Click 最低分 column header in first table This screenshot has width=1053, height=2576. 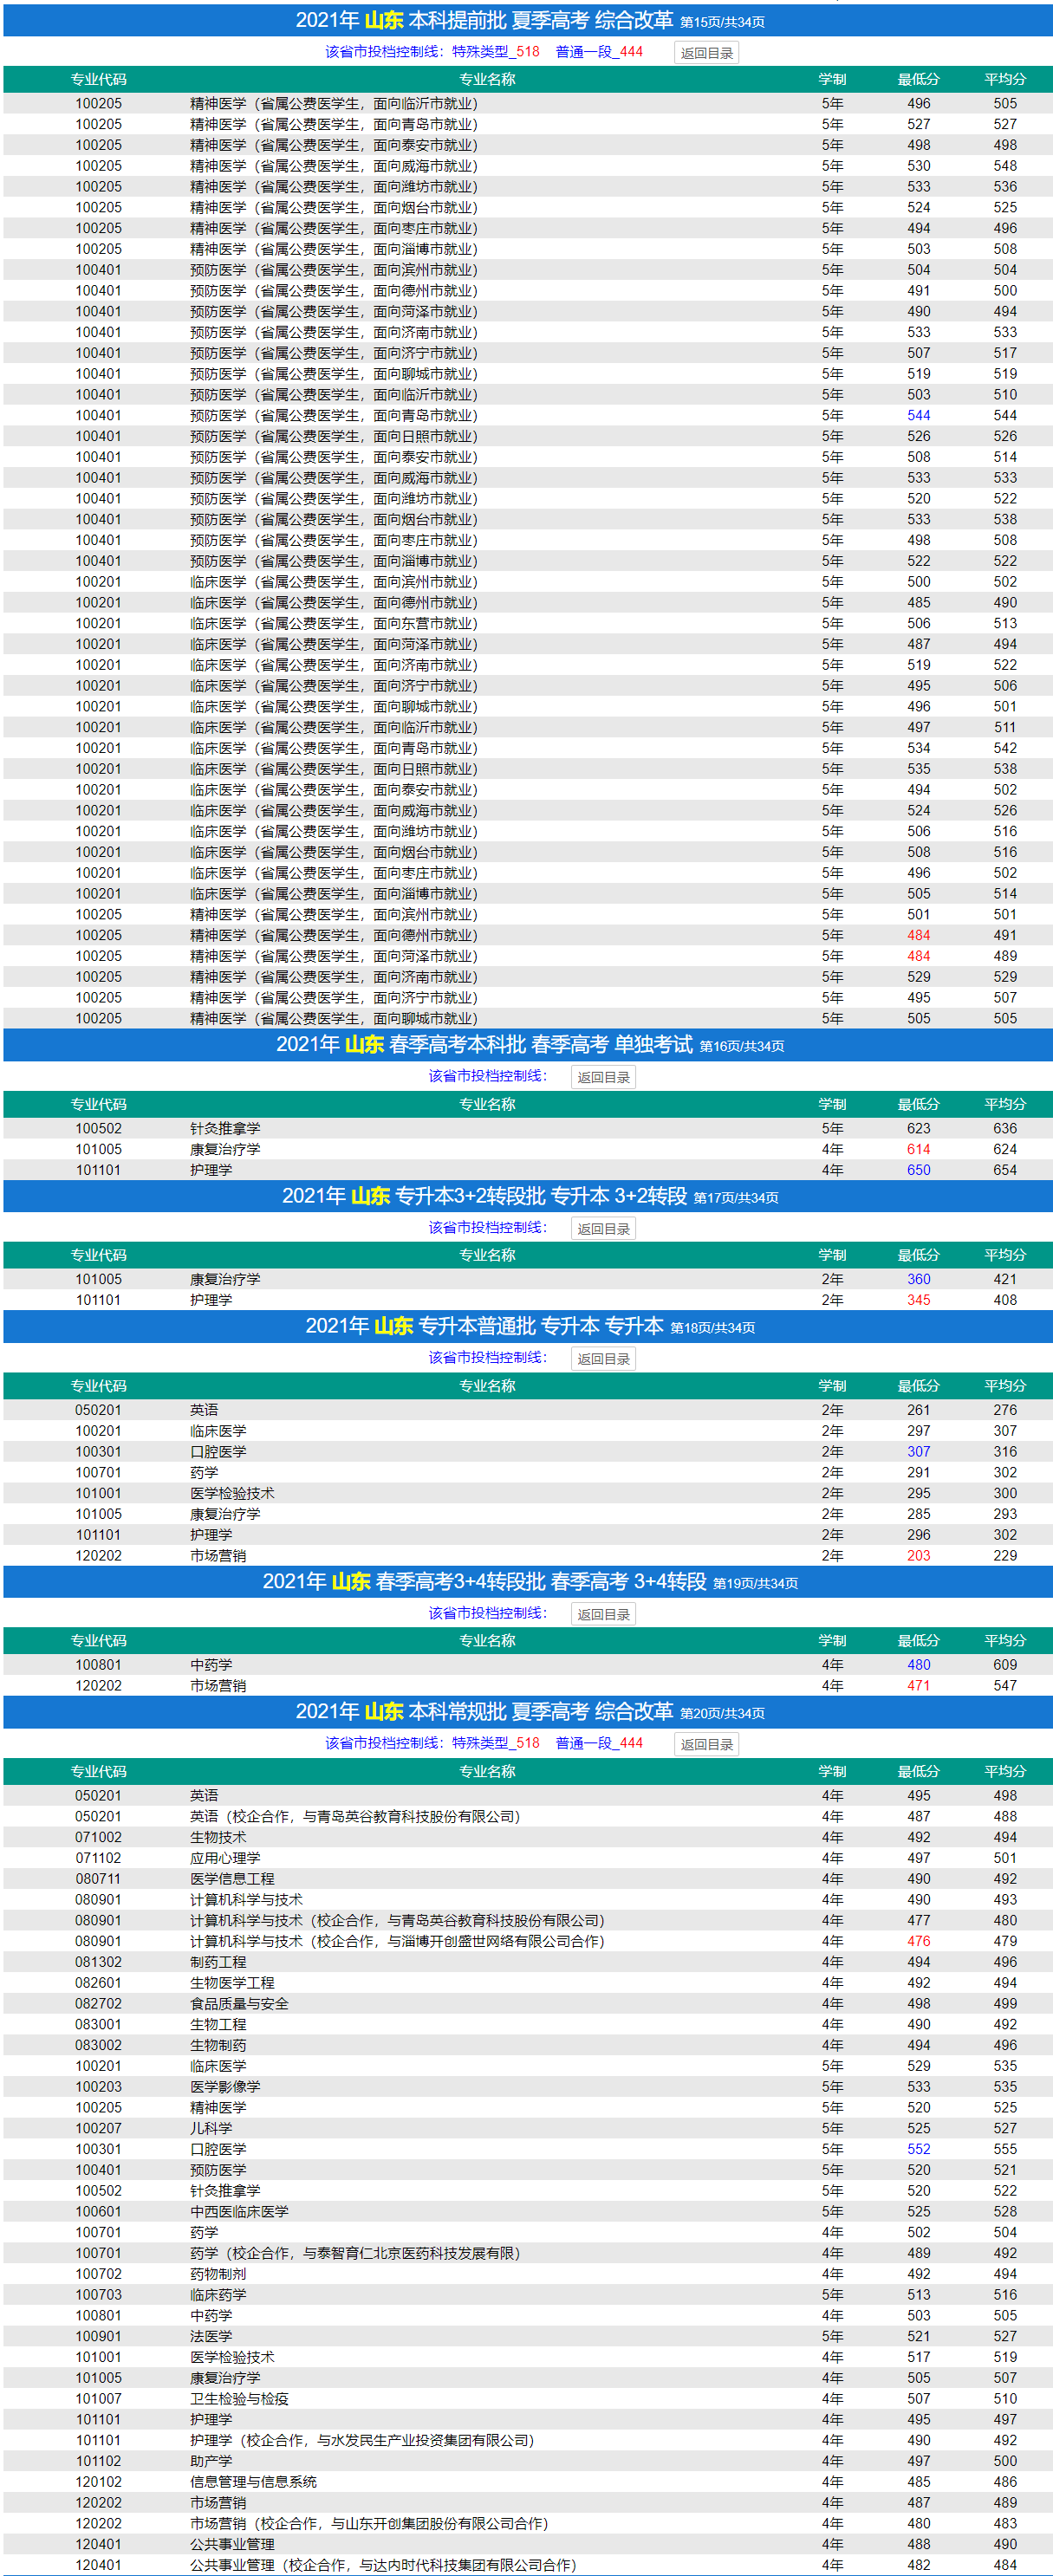pyautogui.click(x=918, y=79)
